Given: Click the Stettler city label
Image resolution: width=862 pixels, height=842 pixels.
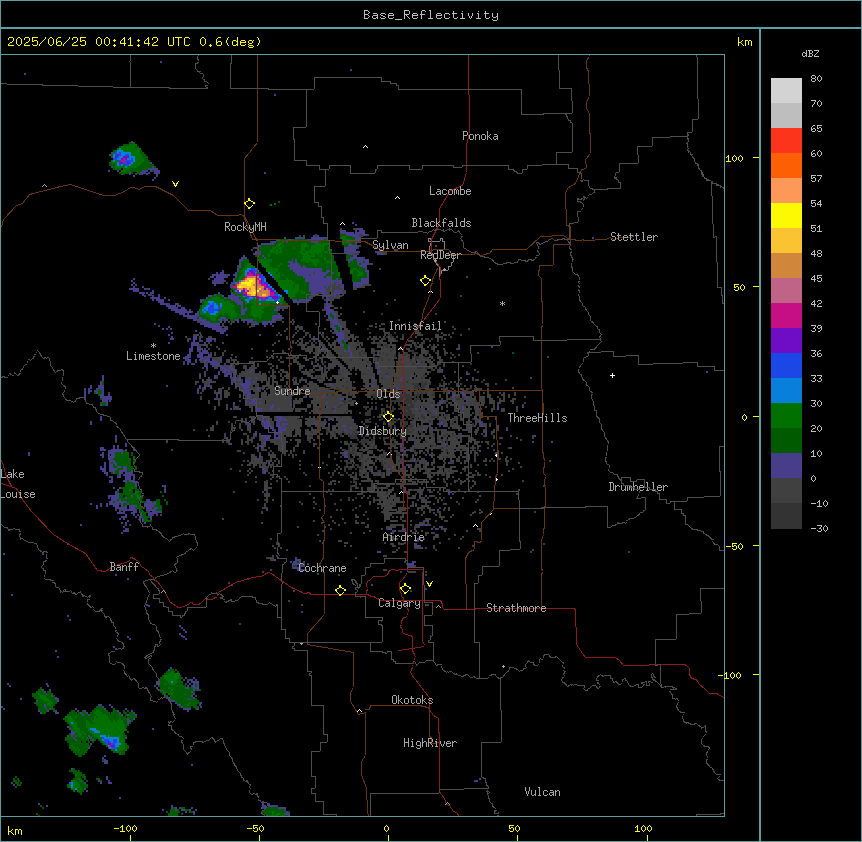Looking at the screenshot, I should 634,237.
